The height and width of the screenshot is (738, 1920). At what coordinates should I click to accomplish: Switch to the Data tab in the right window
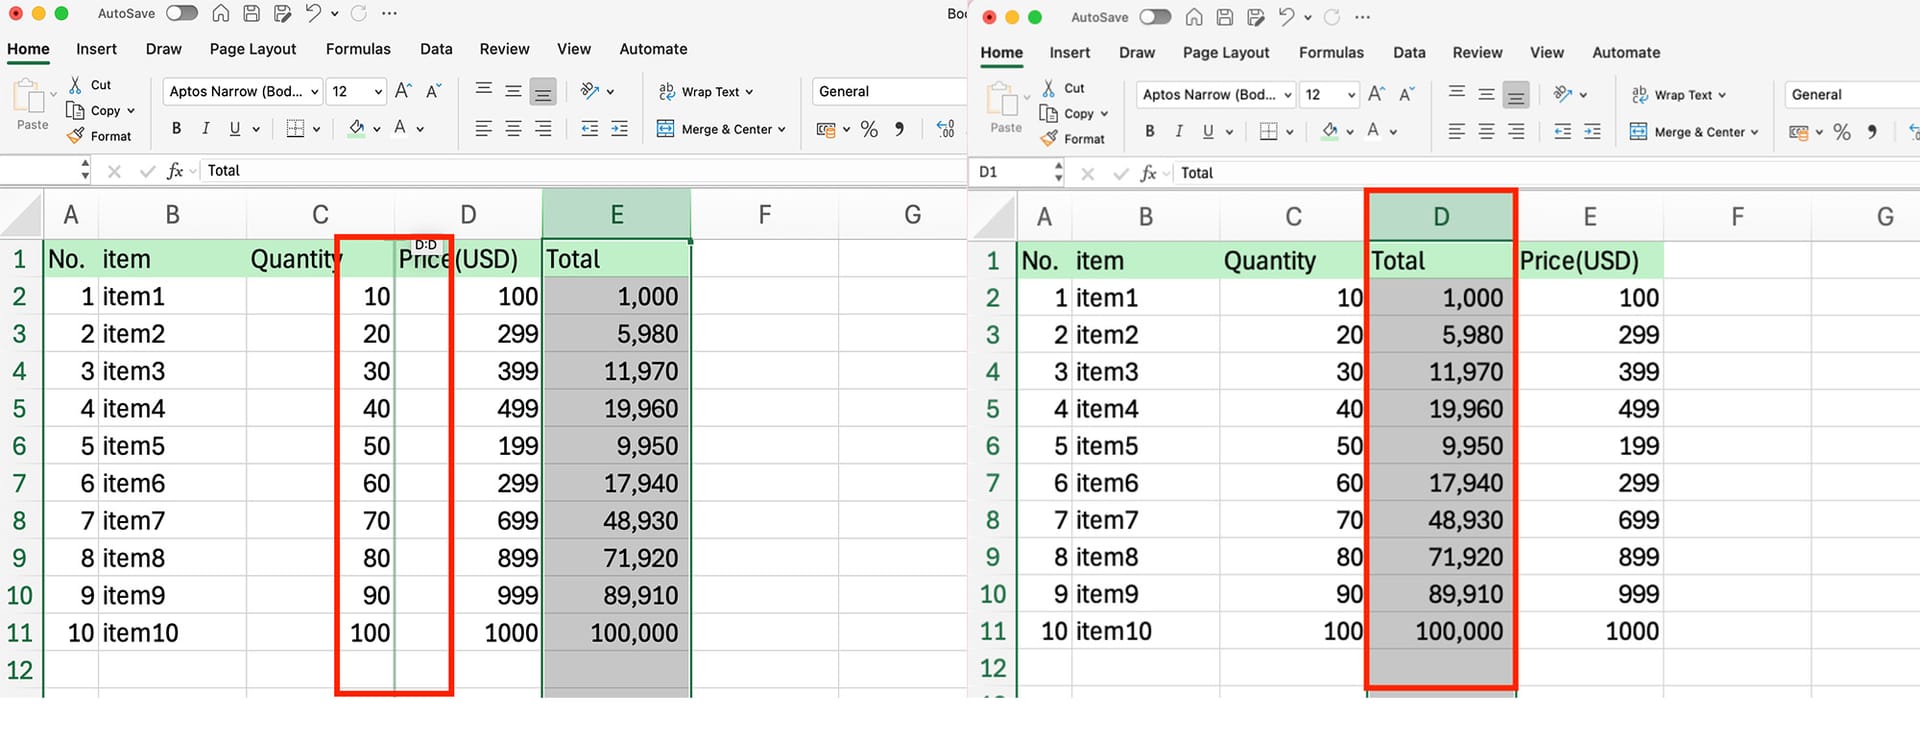(1409, 52)
